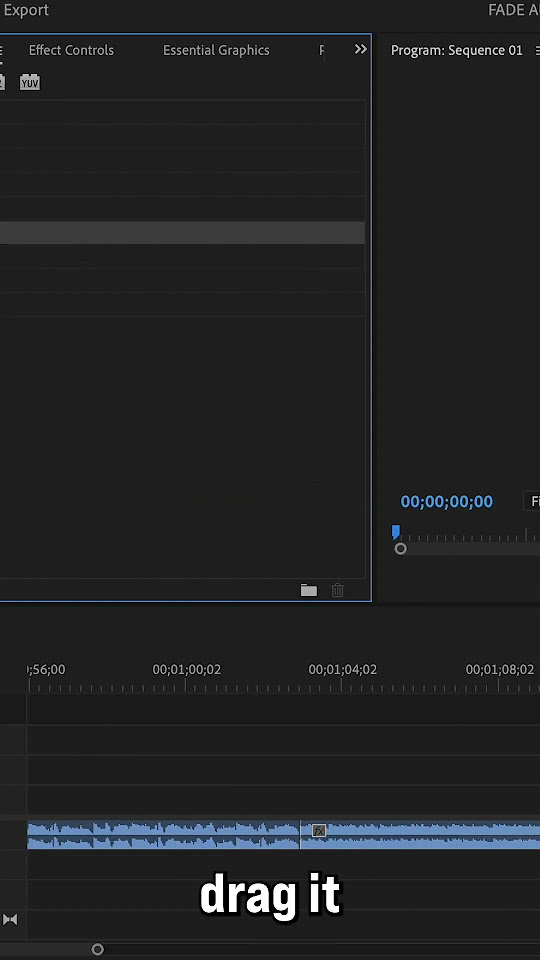Click the trash delete icon in panel
540x960 pixels.
(337, 590)
